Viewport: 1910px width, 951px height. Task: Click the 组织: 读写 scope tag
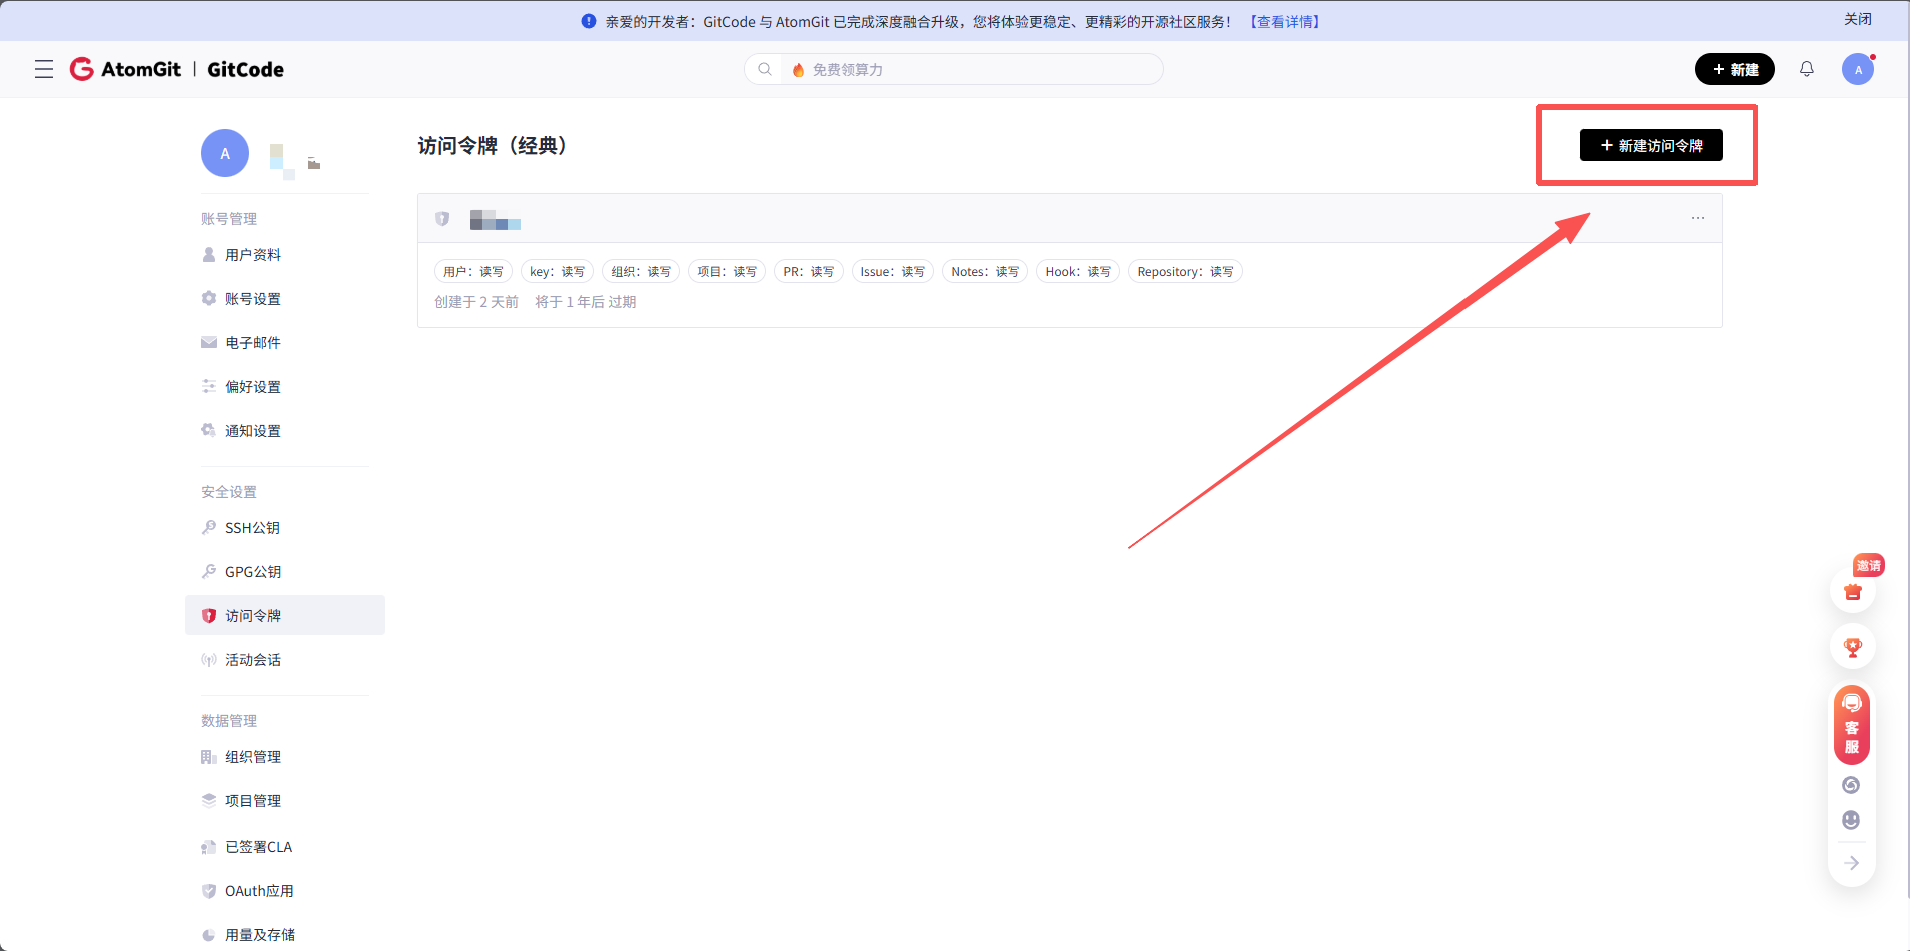[x=642, y=272]
